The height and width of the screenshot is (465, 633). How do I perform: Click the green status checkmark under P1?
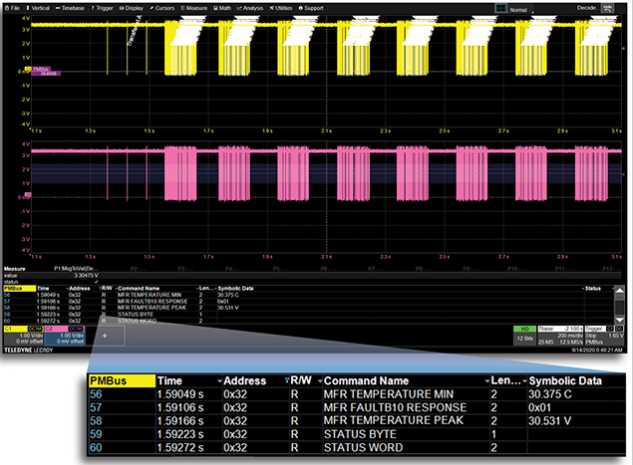[x=96, y=281]
